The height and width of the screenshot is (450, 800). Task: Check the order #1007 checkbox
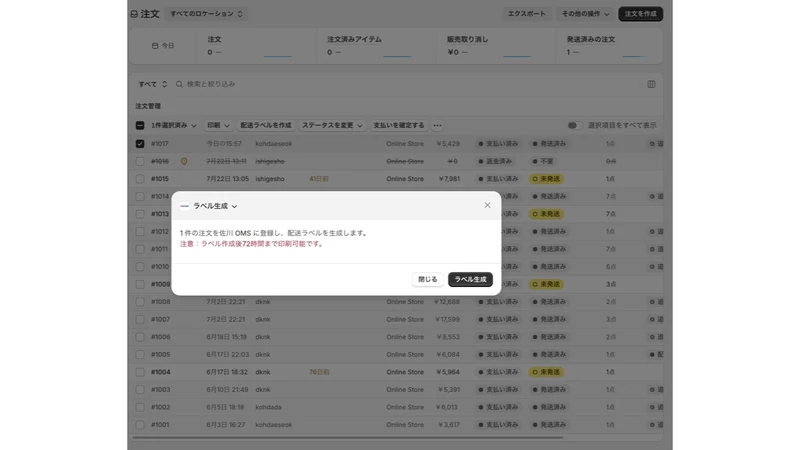coord(140,319)
